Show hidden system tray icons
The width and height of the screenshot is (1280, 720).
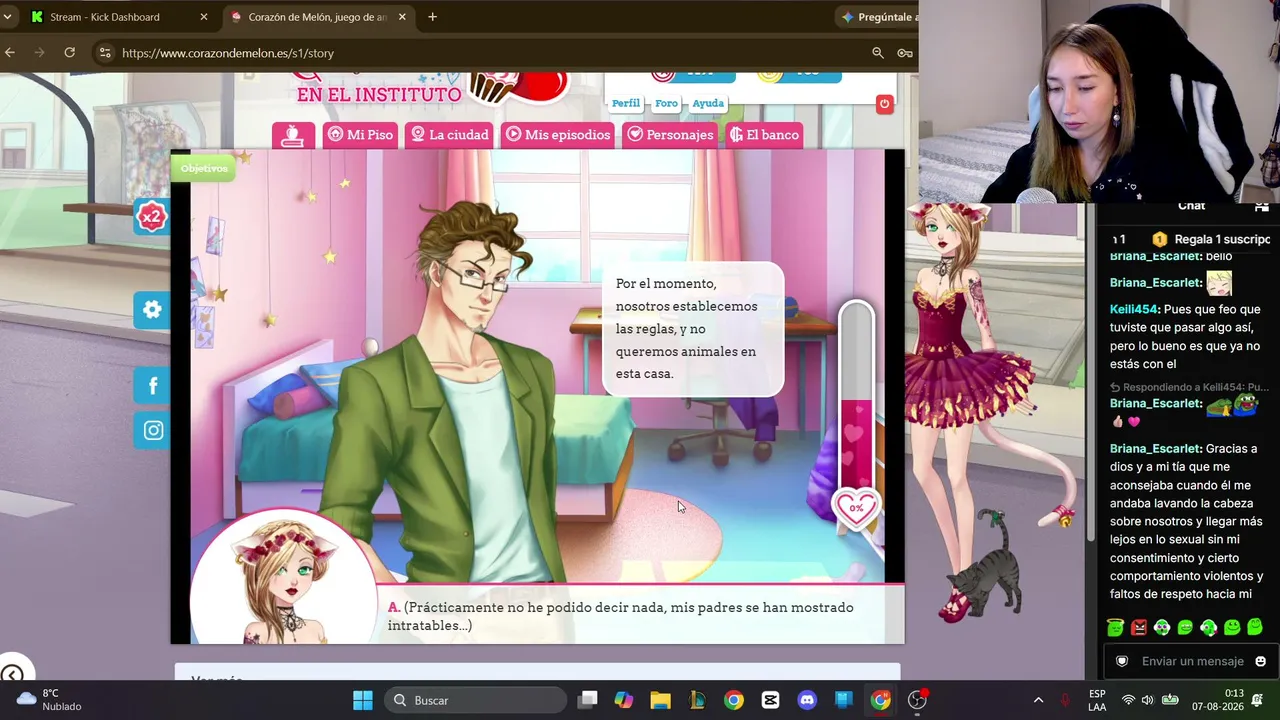[1038, 700]
